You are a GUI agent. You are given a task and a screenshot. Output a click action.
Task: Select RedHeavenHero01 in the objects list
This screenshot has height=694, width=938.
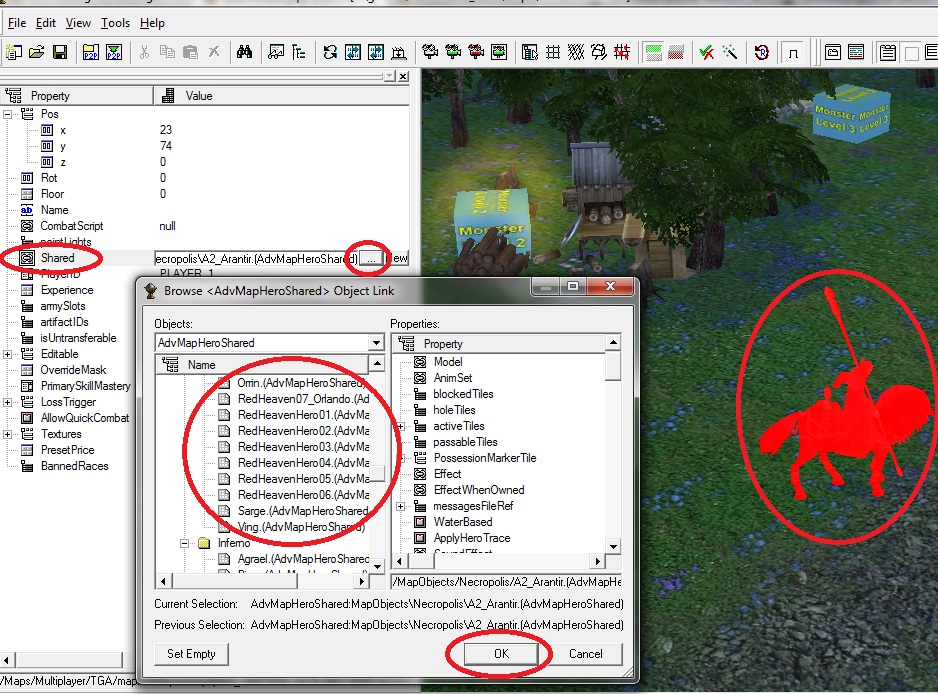click(x=303, y=415)
